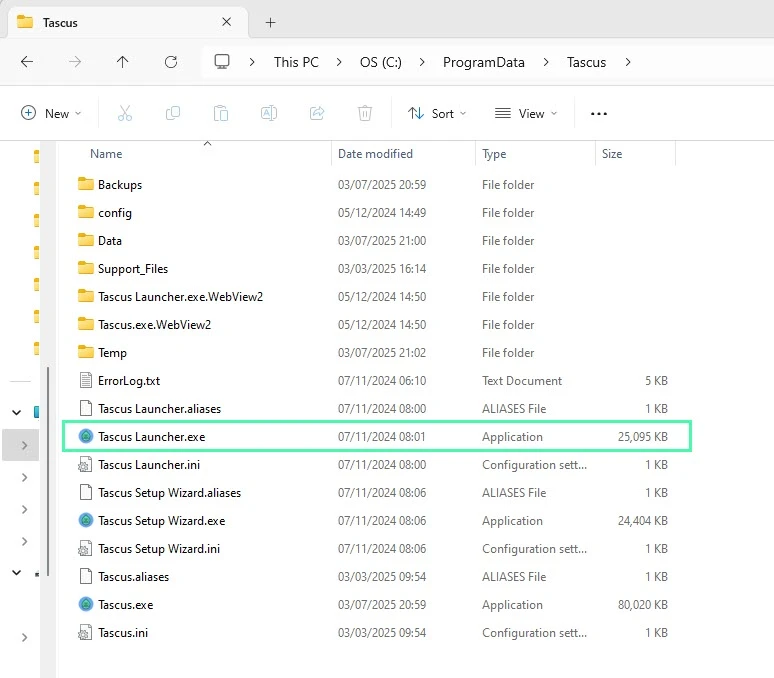Click the Share icon in toolbar
Image resolution: width=774 pixels, height=678 pixels.
[x=317, y=113]
